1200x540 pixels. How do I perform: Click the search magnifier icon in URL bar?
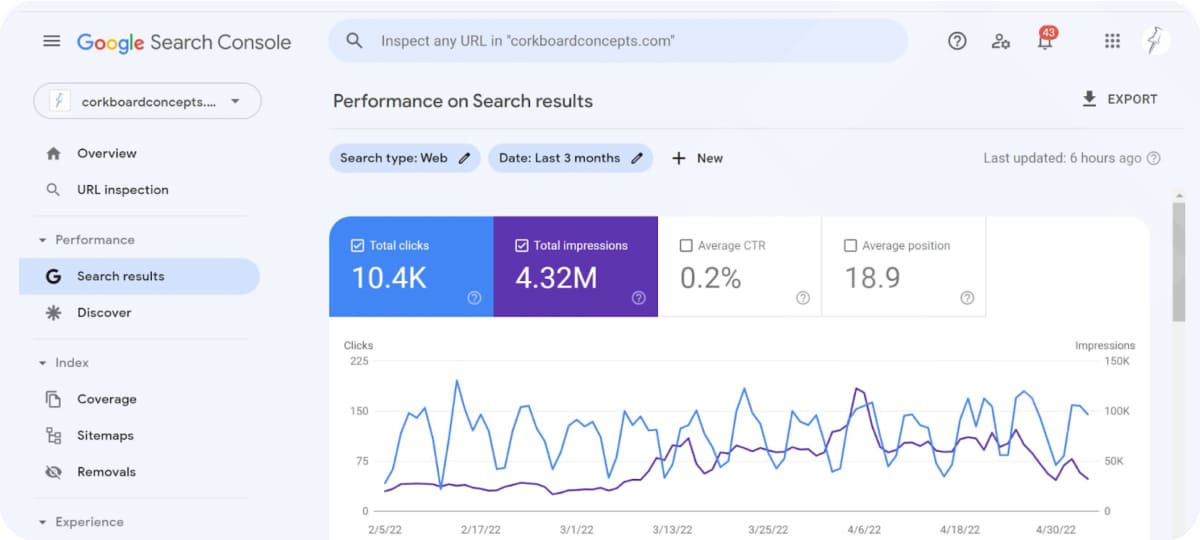click(x=354, y=41)
